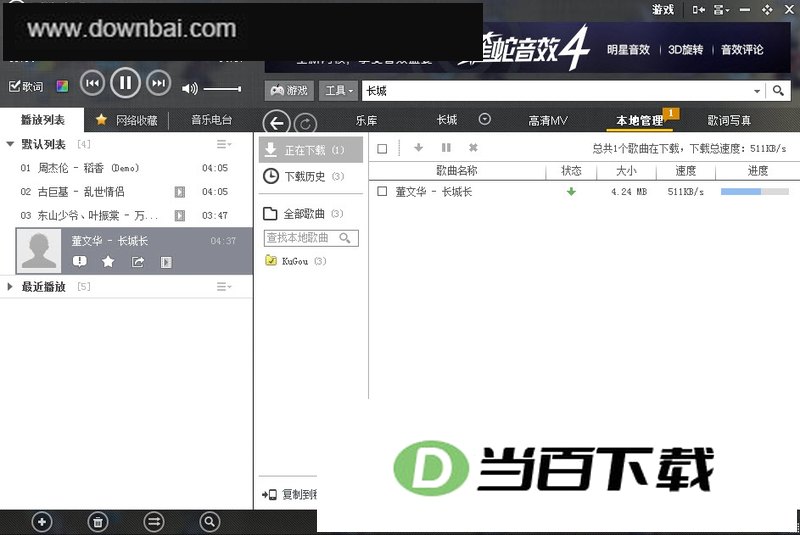
Task: Click the search field containing 长城
Action: pyautogui.click(x=555, y=91)
